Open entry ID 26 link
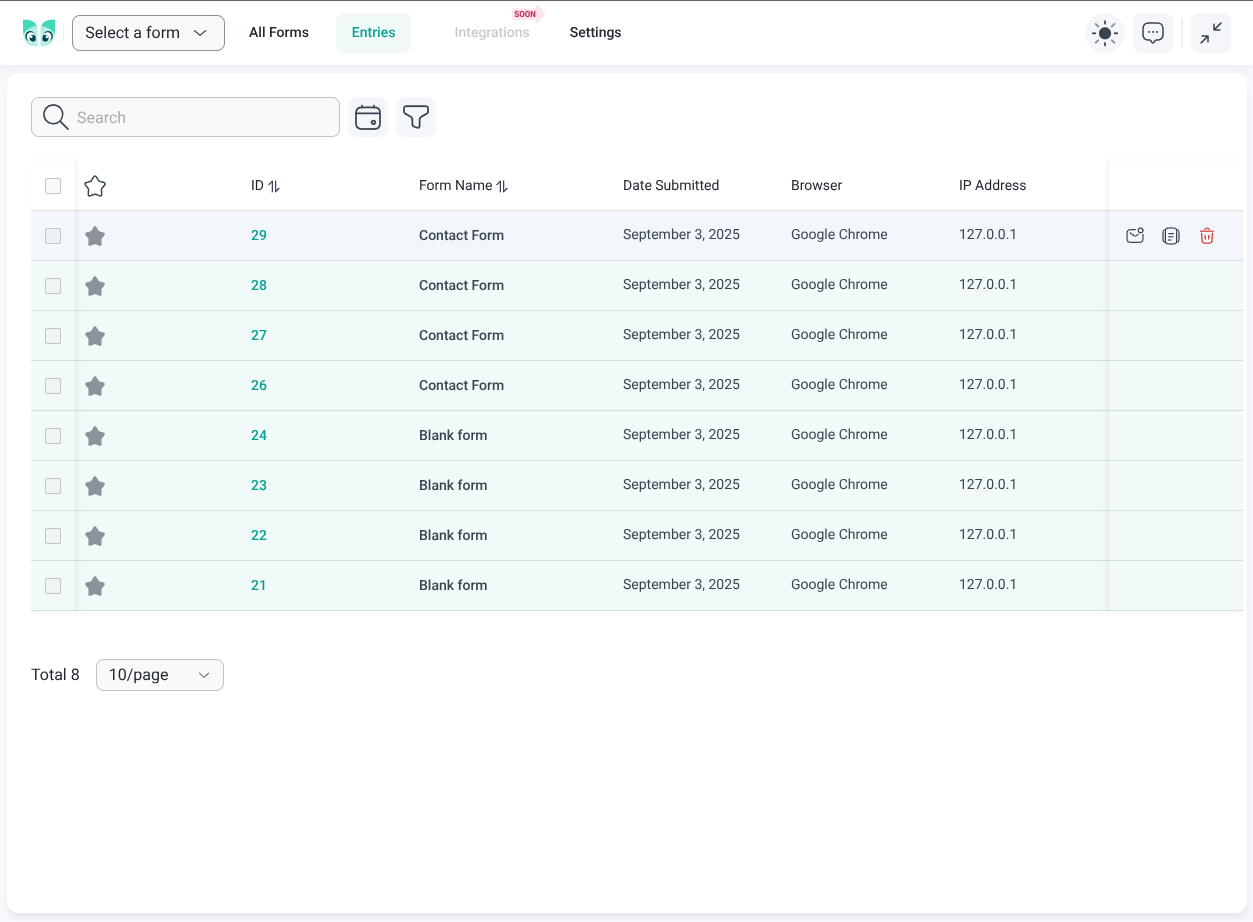The width and height of the screenshot is (1253, 922). tap(259, 385)
